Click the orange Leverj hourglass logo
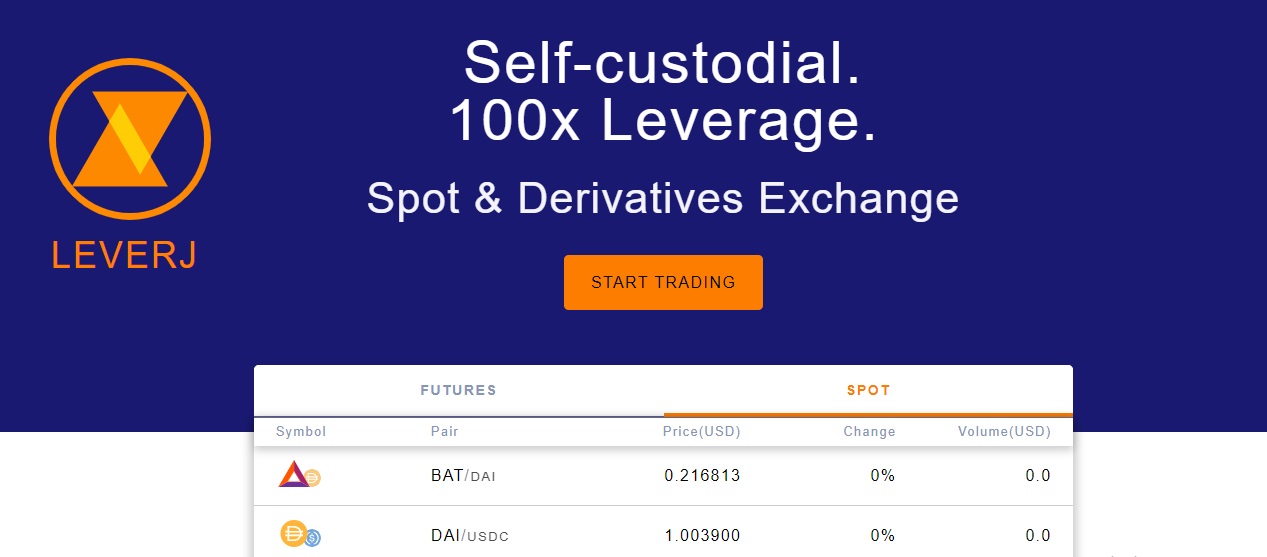 click(130, 139)
